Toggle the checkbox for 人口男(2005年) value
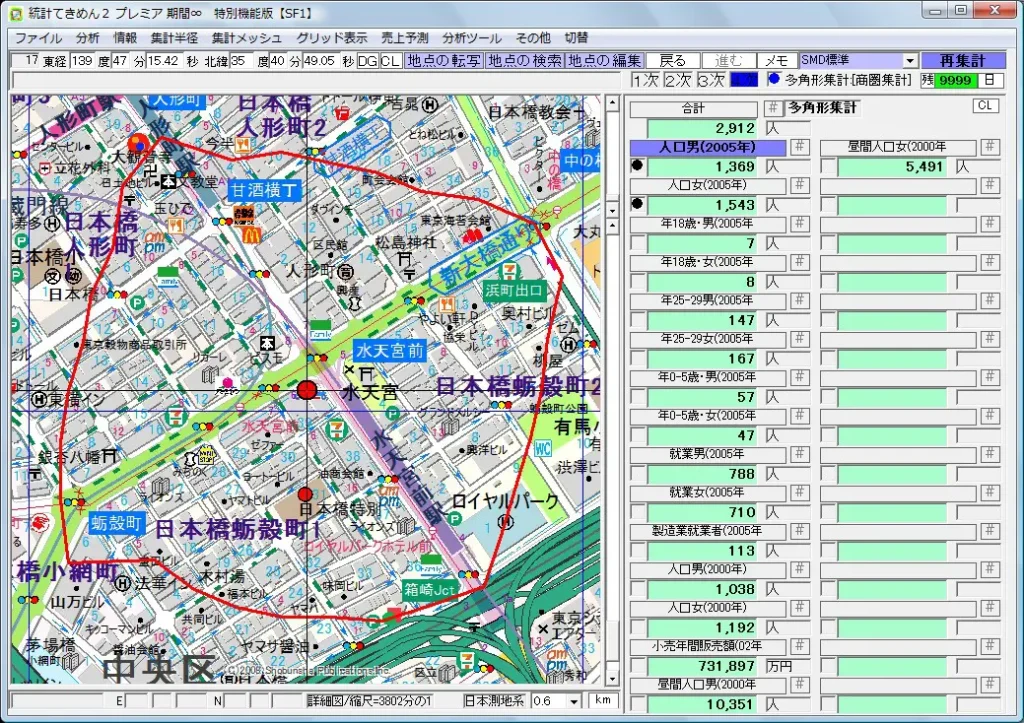1024x723 pixels. point(637,166)
